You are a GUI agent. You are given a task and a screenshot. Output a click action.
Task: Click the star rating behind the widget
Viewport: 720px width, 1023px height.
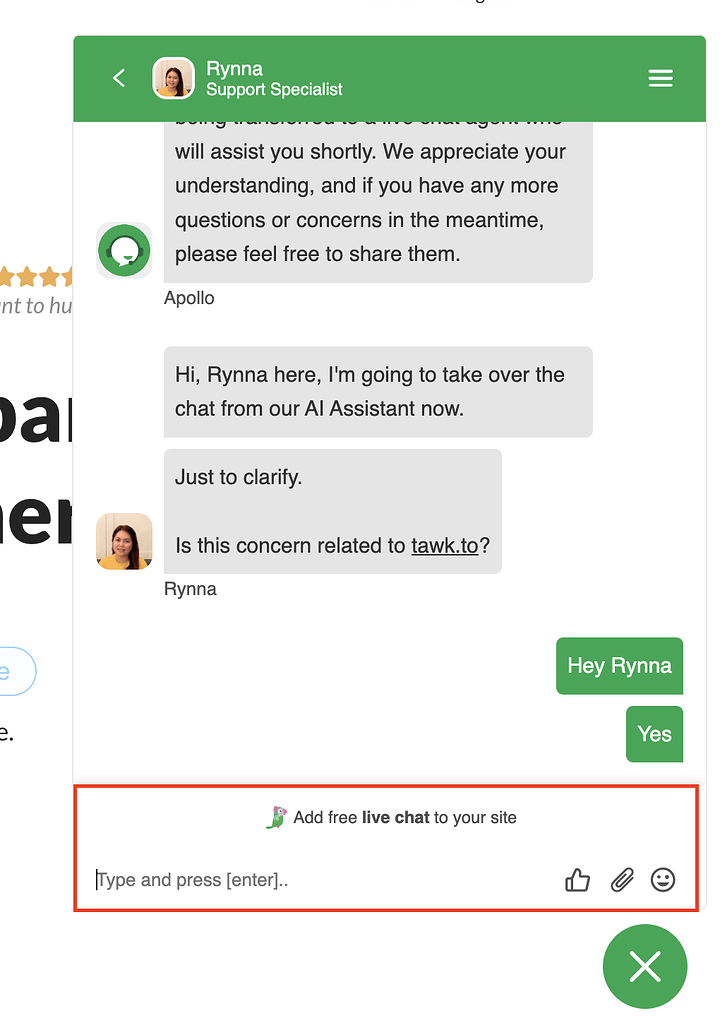[36, 277]
